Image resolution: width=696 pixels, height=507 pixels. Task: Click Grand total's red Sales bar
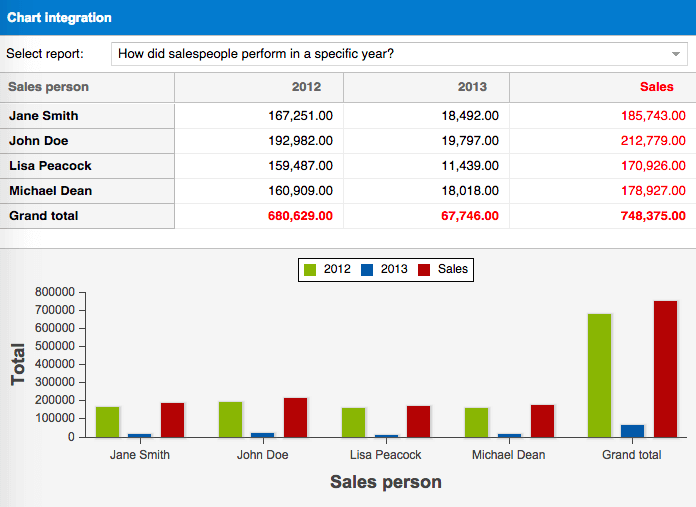coord(665,369)
